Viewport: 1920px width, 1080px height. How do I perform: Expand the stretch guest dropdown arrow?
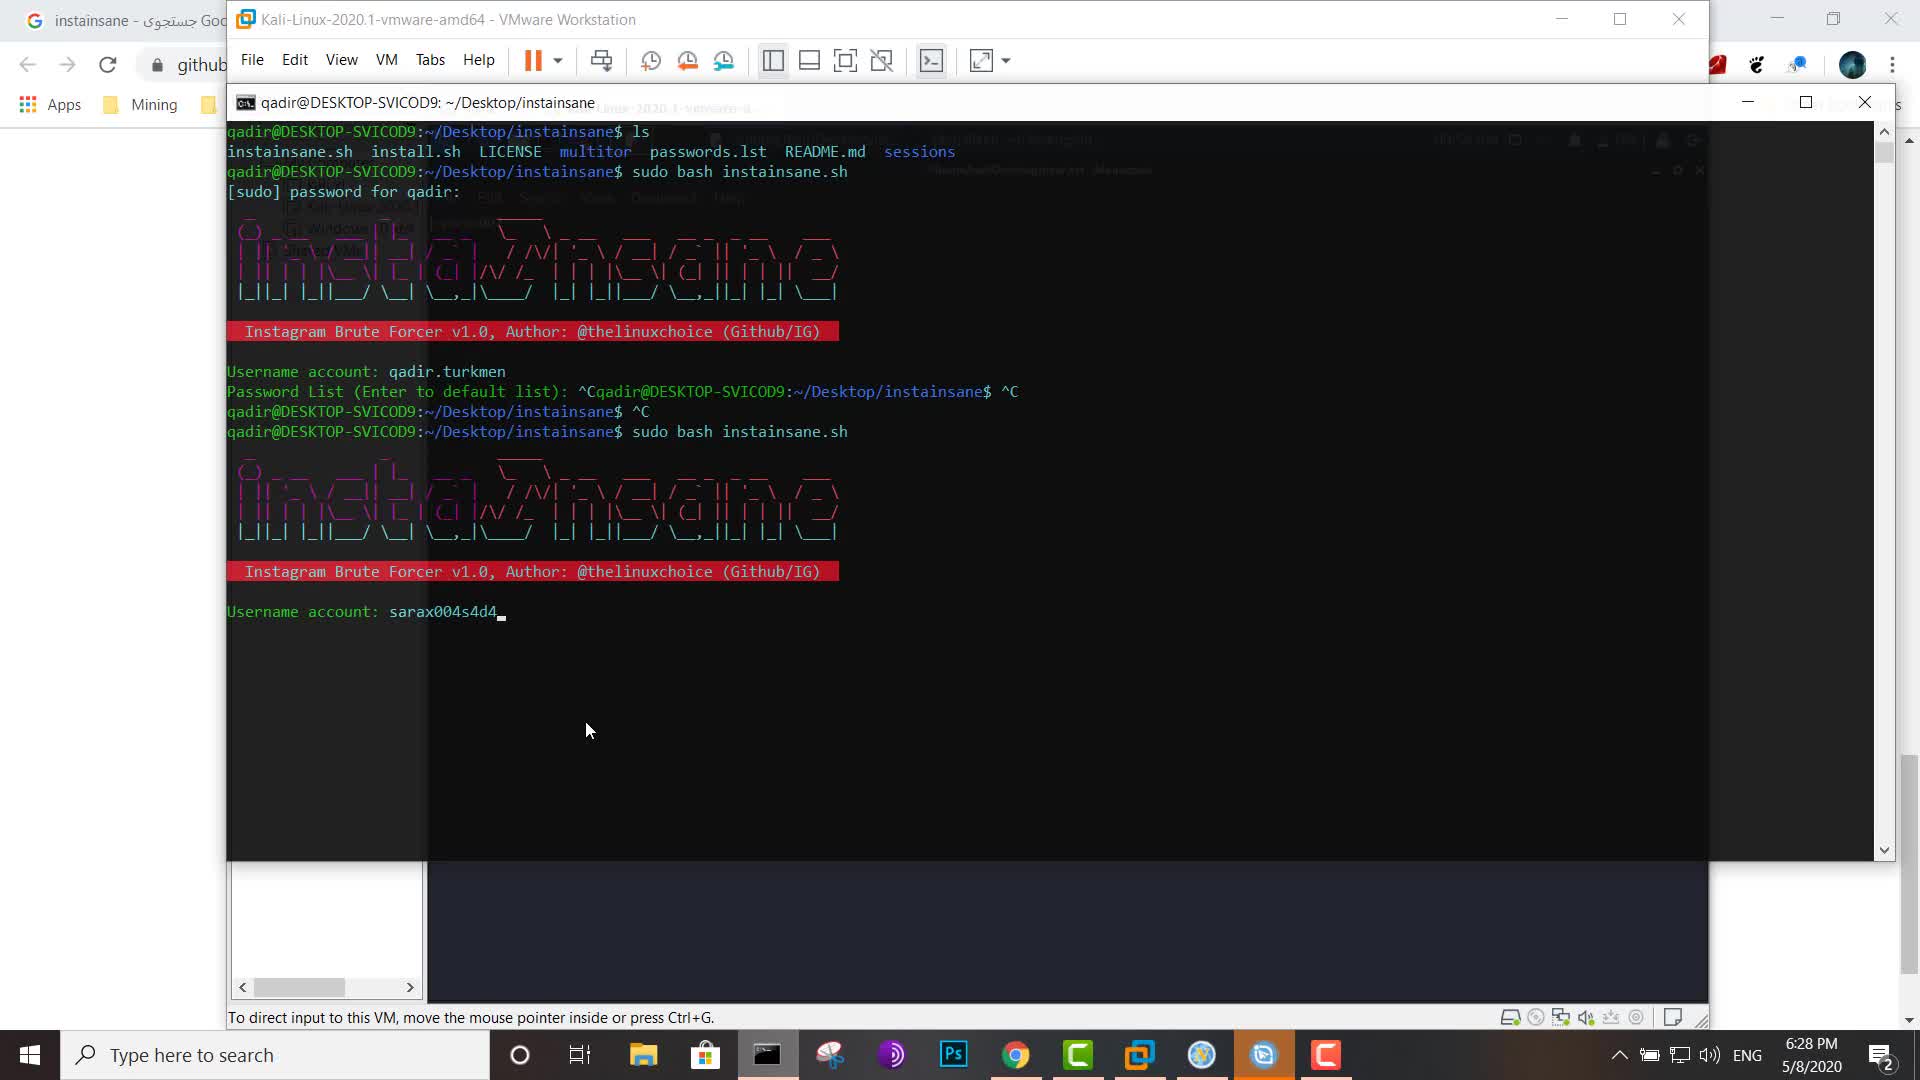point(1006,61)
